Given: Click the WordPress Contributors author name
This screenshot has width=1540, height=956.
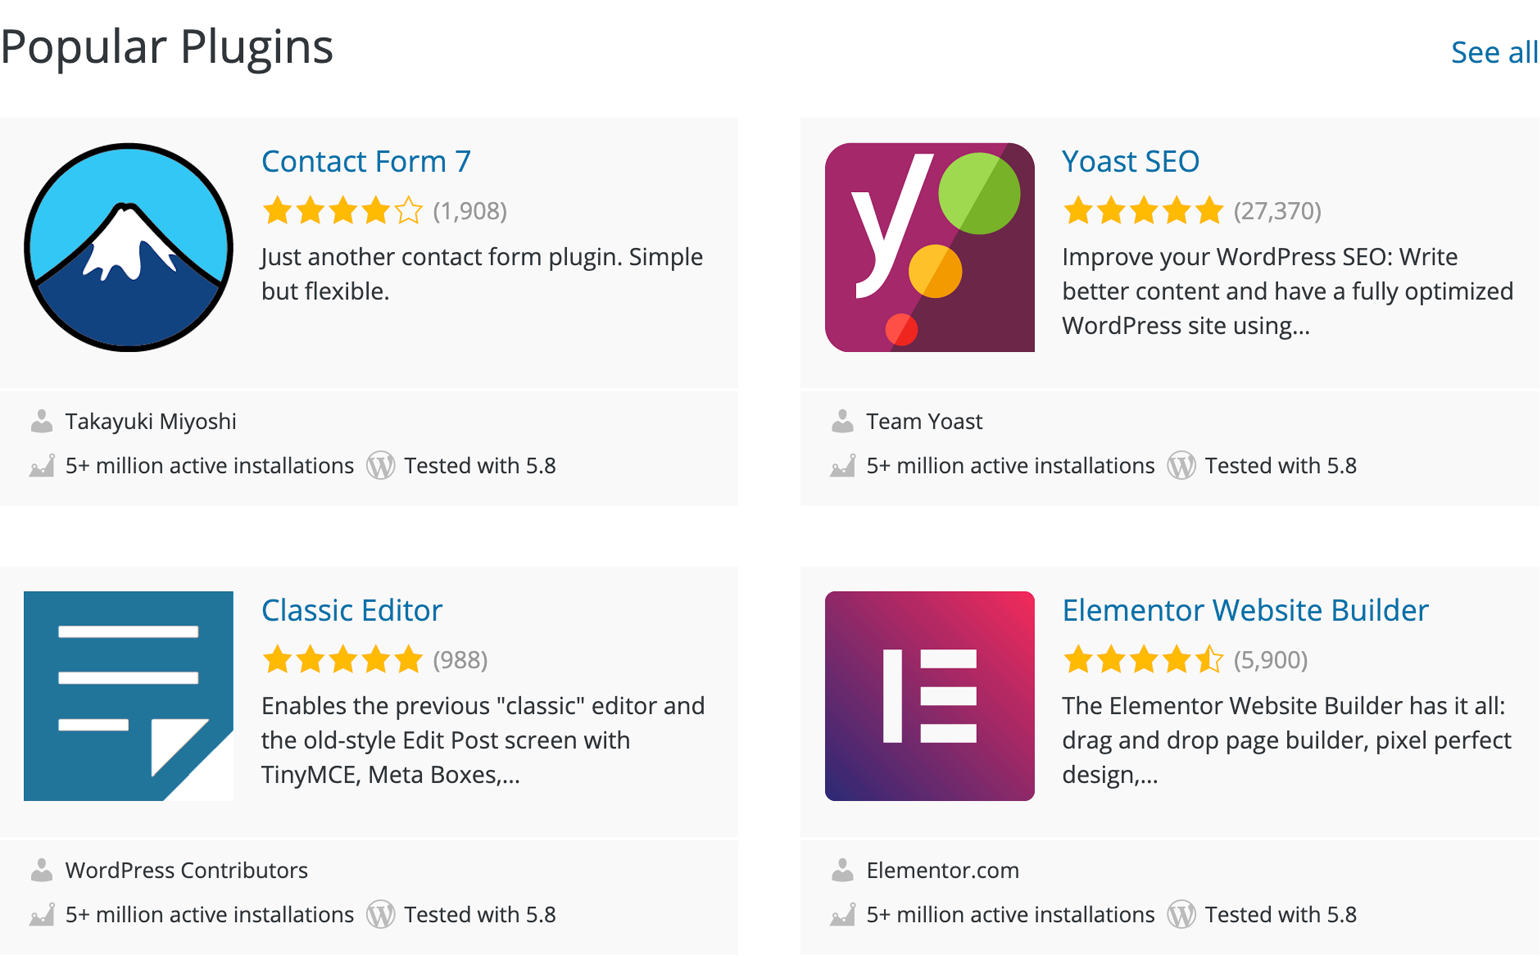Looking at the screenshot, I should (x=186, y=870).
